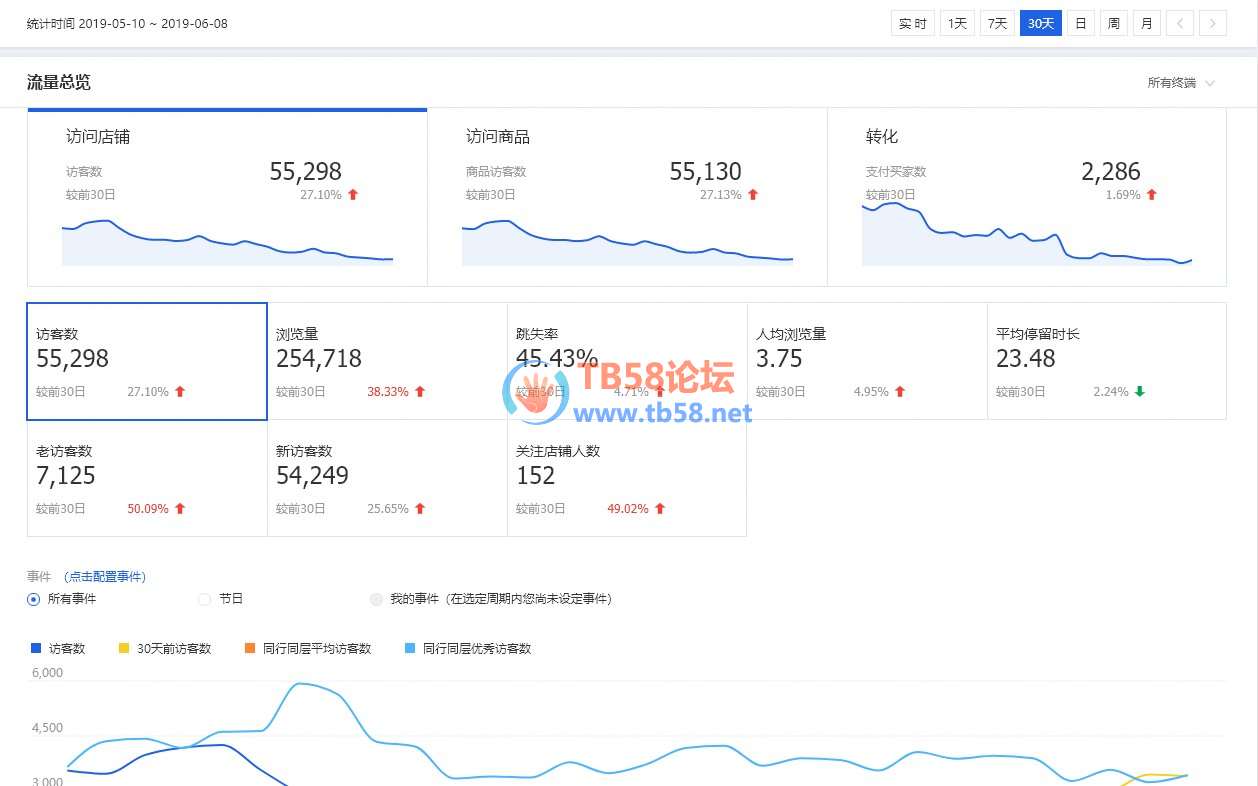Select the 我的事件 radio option
The image size is (1258, 786).
coord(376,599)
